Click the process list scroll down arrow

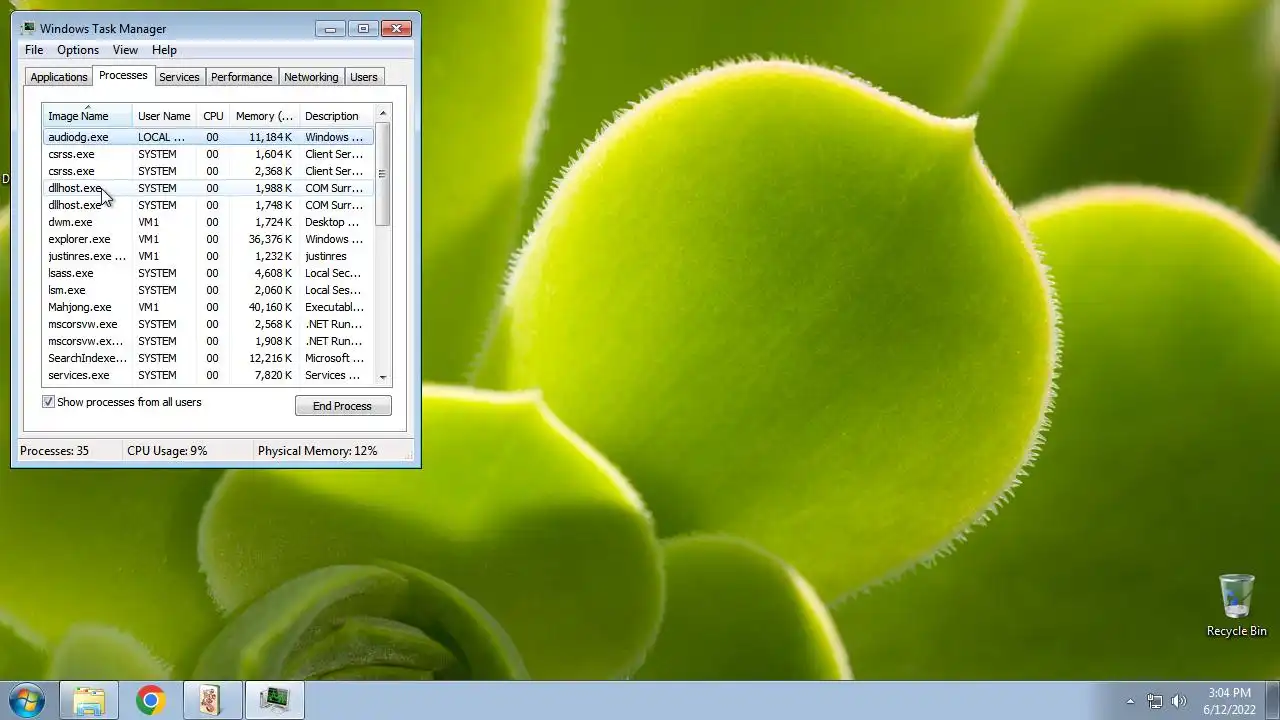pyautogui.click(x=383, y=378)
